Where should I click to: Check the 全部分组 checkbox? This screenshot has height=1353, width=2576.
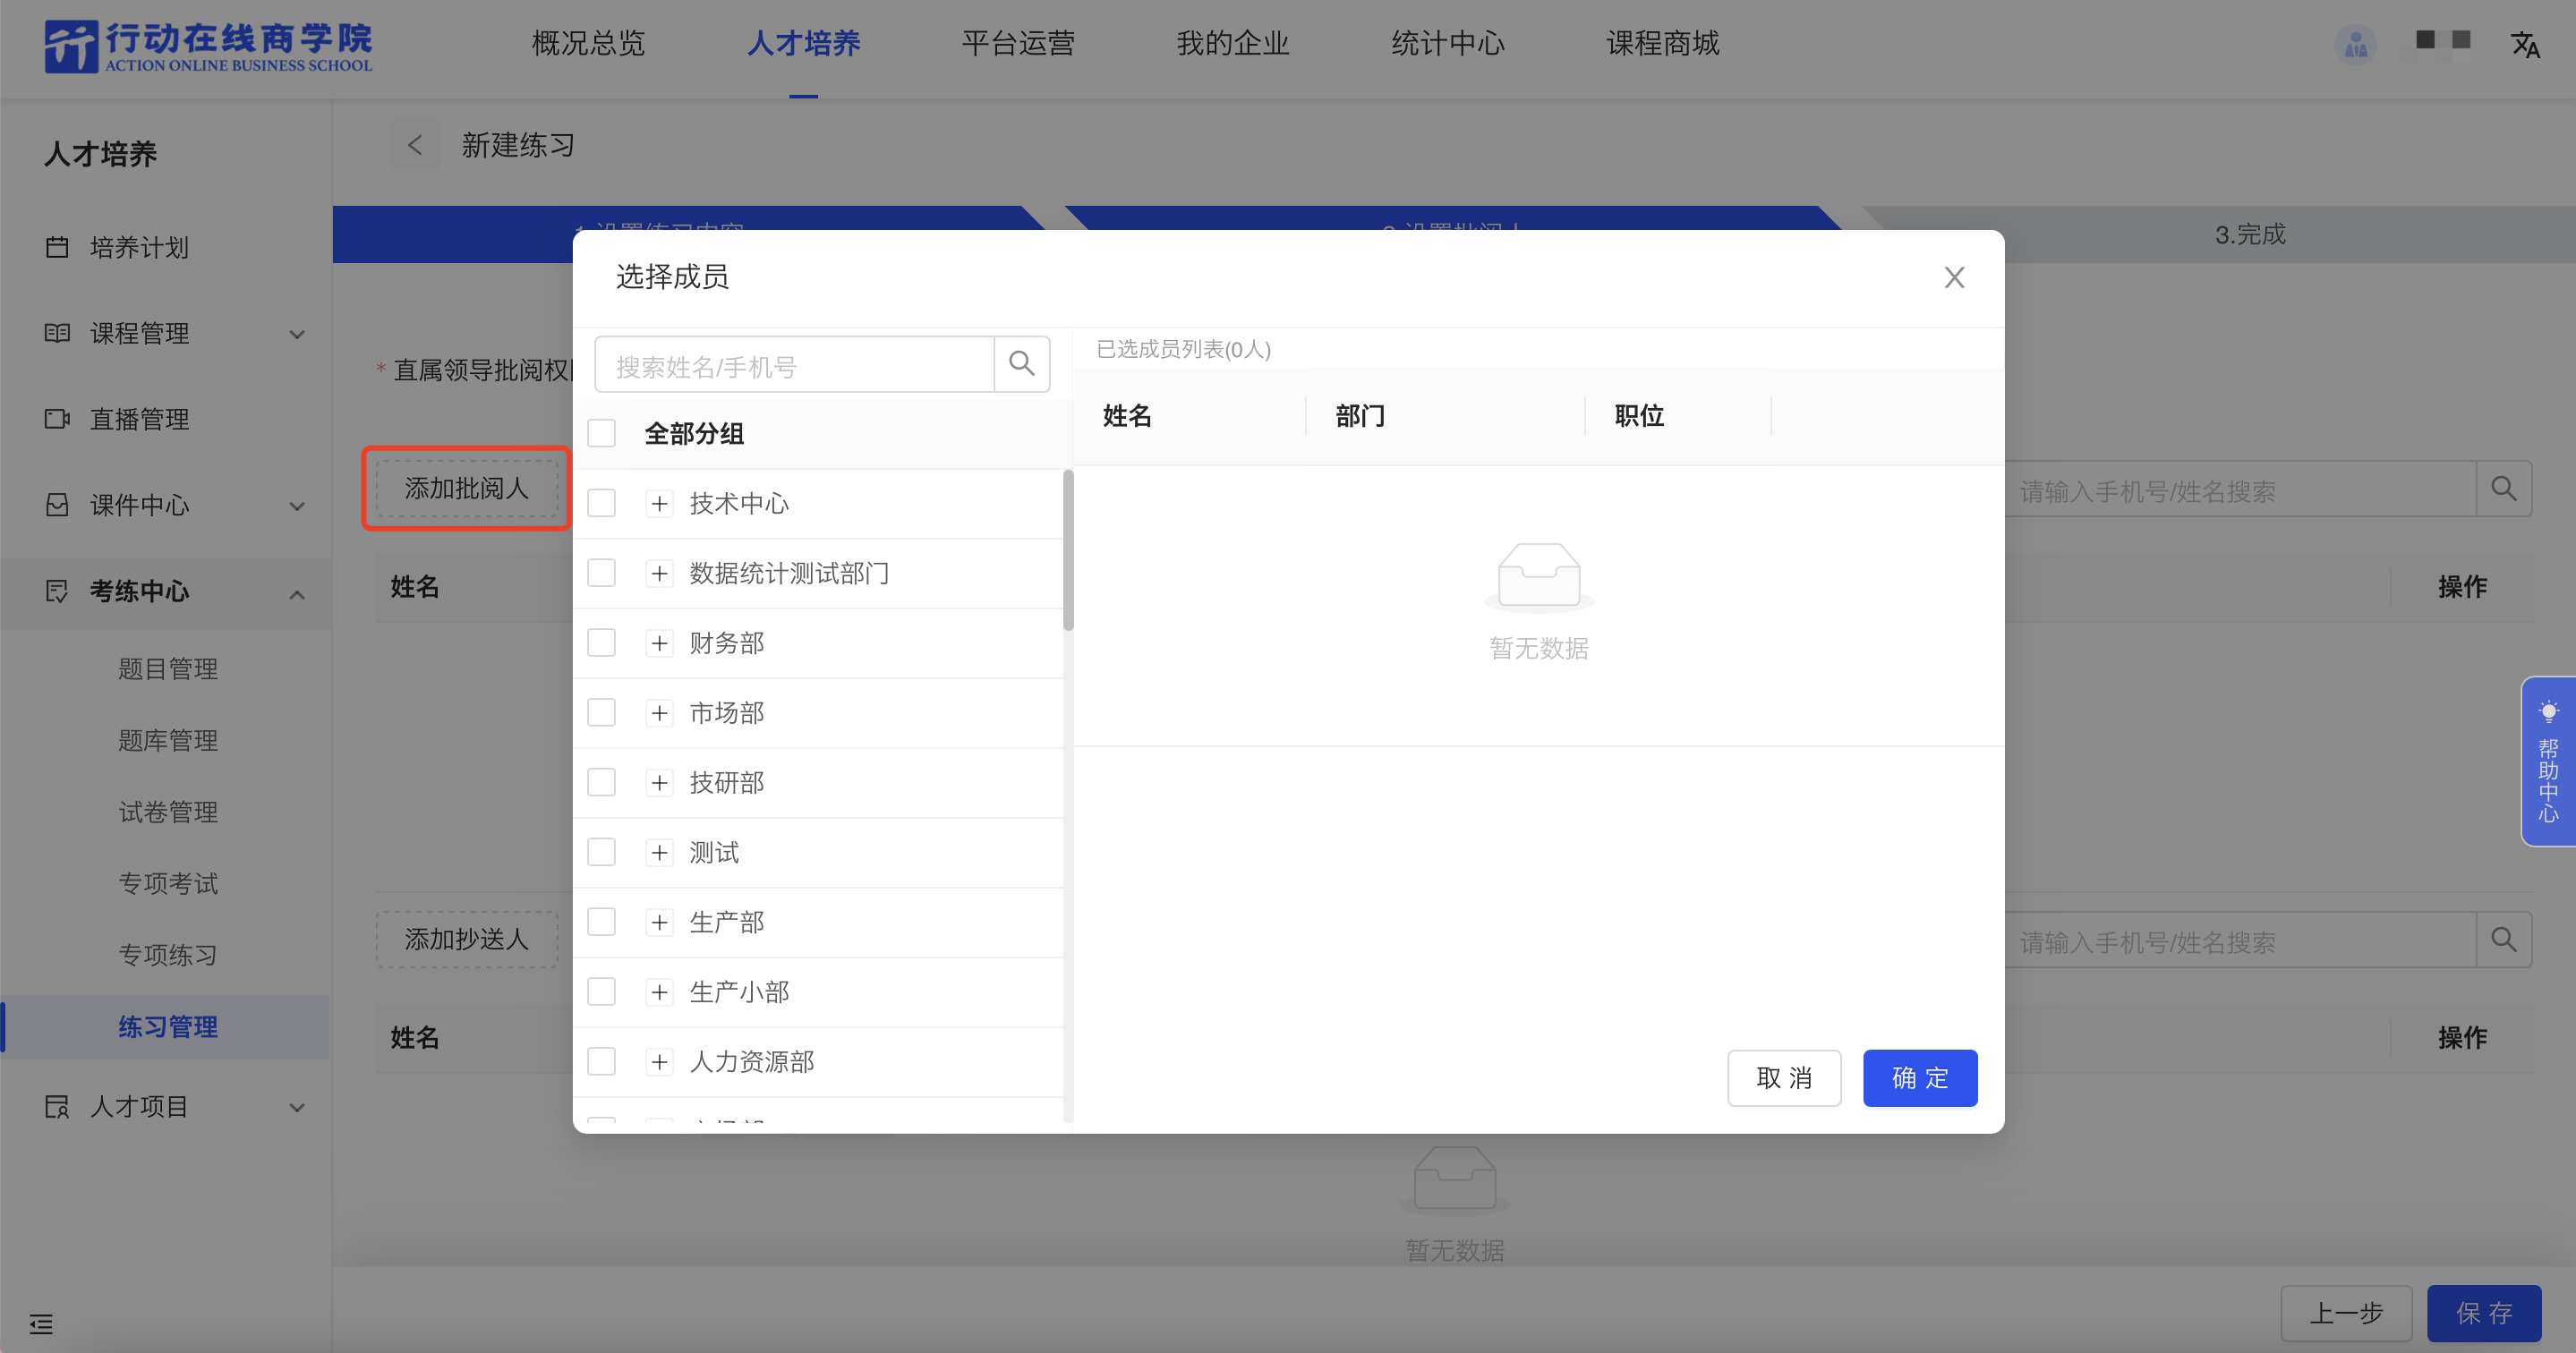[601, 433]
